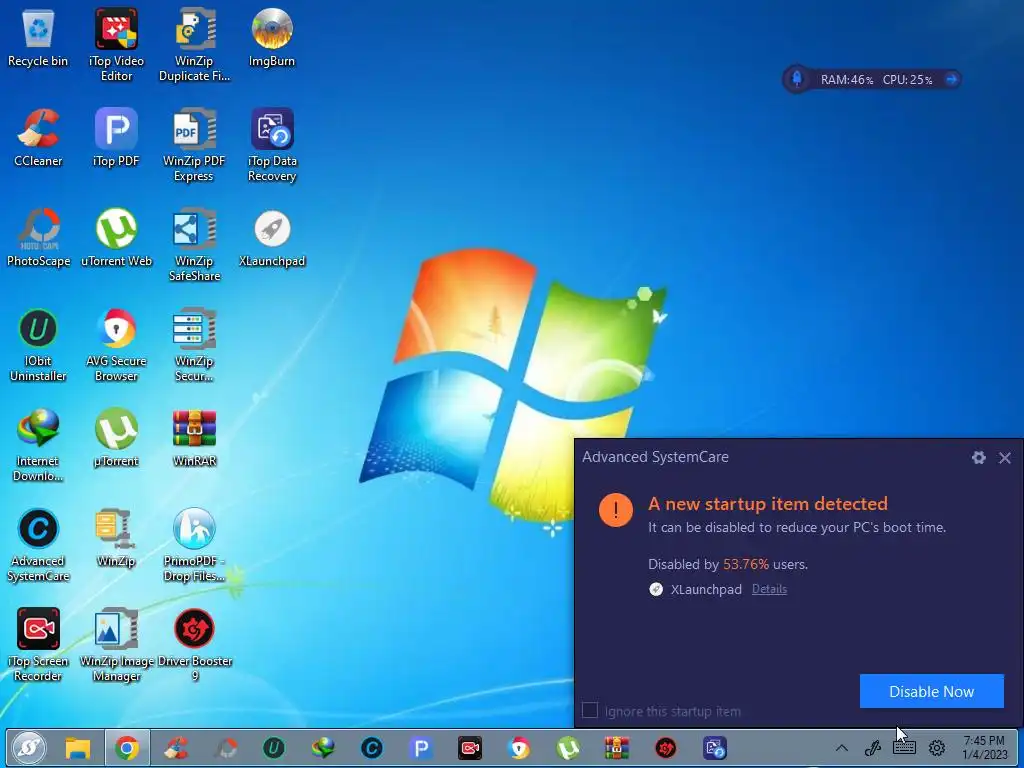Select the WinRAR desktop icon
The height and width of the screenshot is (768, 1024).
click(194, 438)
